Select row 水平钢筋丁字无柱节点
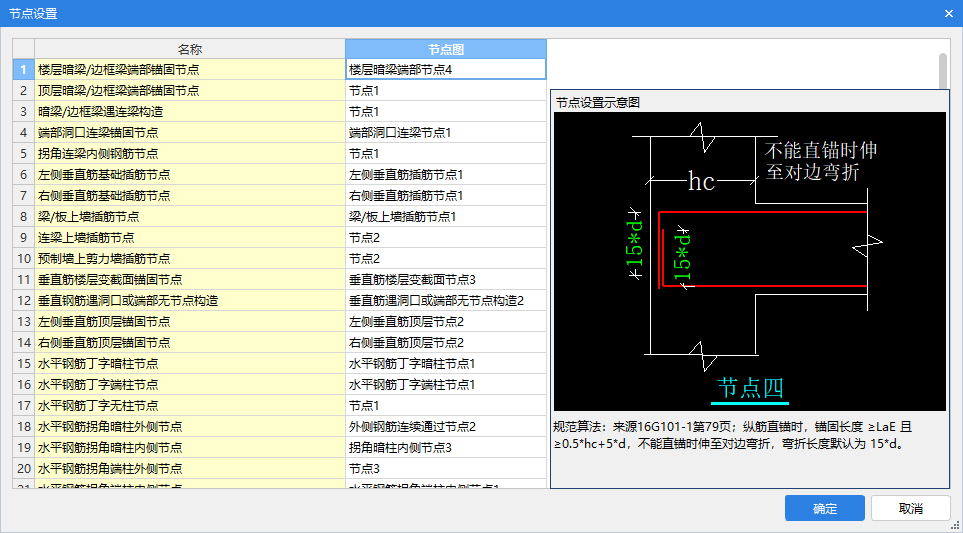 point(190,406)
